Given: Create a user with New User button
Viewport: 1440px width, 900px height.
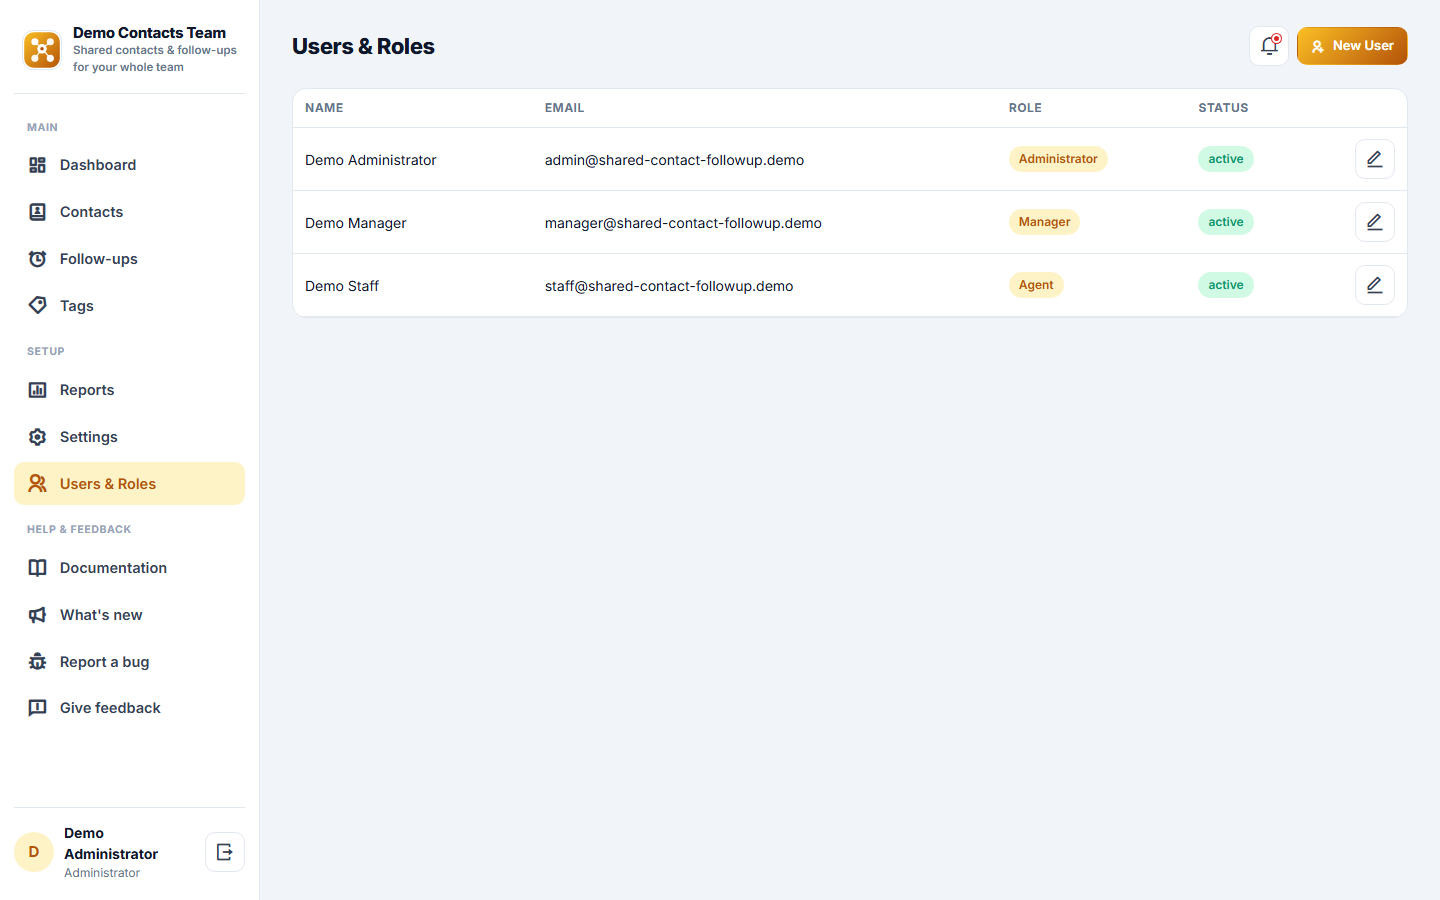Looking at the screenshot, I should point(1352,46).
